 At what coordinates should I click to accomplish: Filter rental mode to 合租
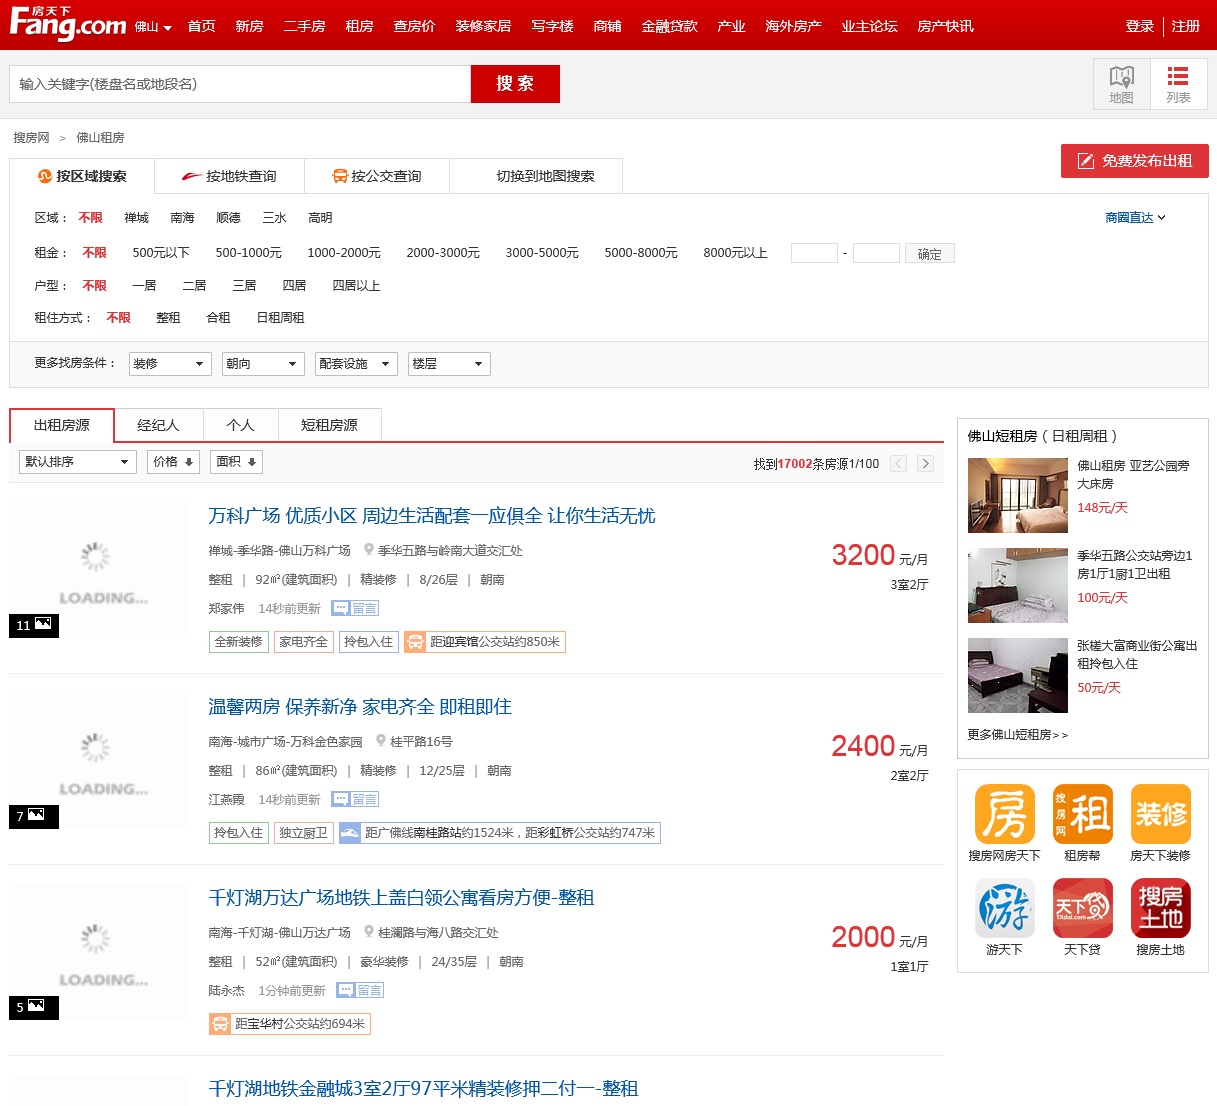pyautogui.click(x=218, y=318)
